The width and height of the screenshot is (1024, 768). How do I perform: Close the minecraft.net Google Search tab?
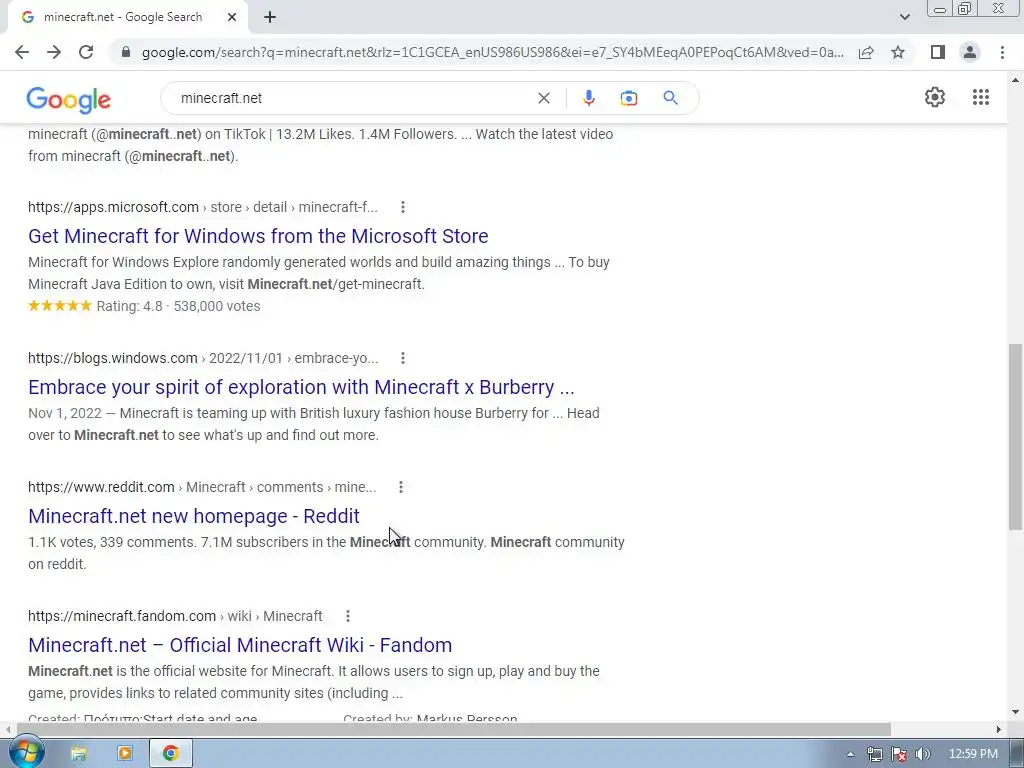232,18
